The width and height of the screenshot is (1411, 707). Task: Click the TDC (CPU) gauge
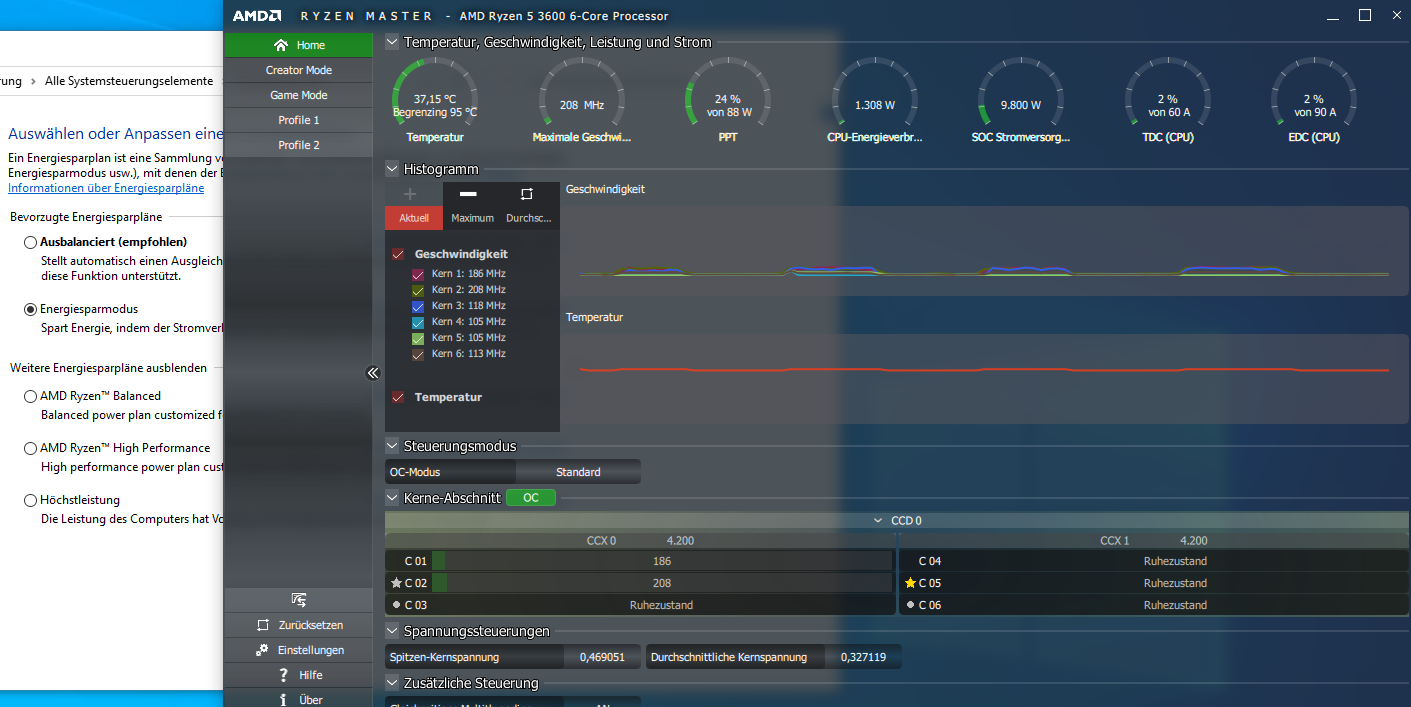click(x=1168, y=98)
